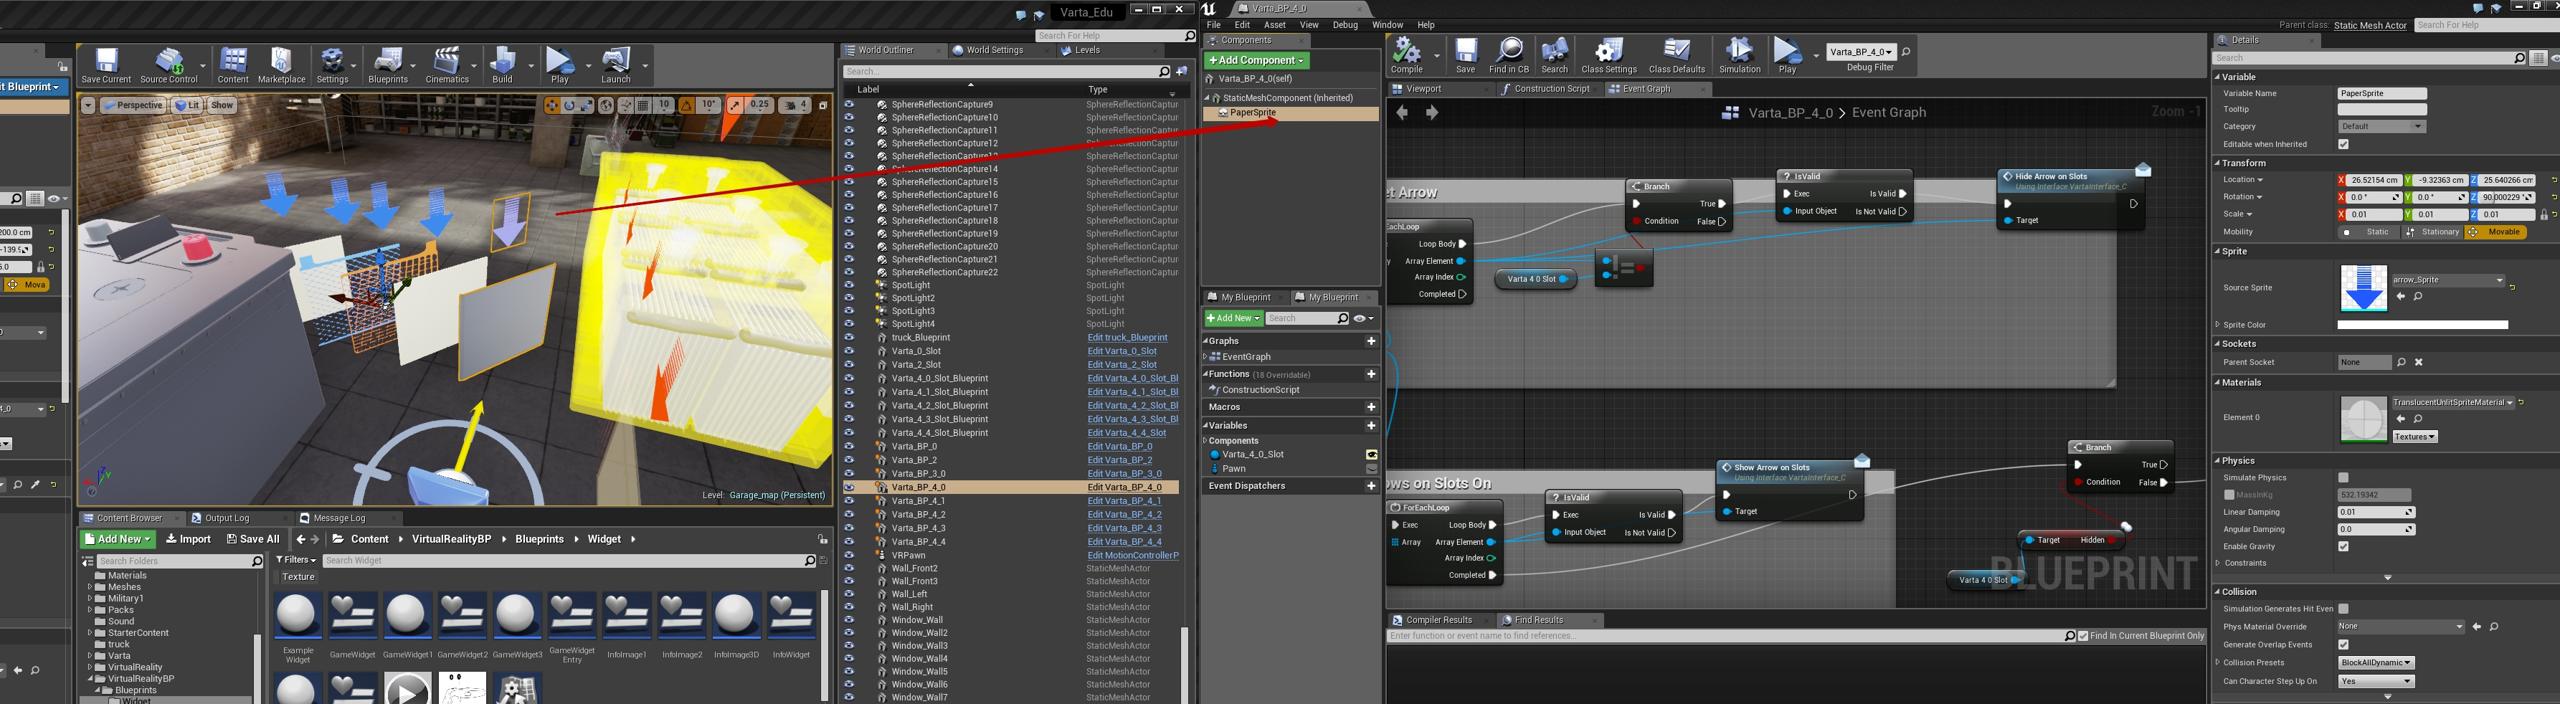Toggle visibility of Varta_BP_4_1 actor
This screenshot has width=2560, height=704.
click(x=849, y=501)
